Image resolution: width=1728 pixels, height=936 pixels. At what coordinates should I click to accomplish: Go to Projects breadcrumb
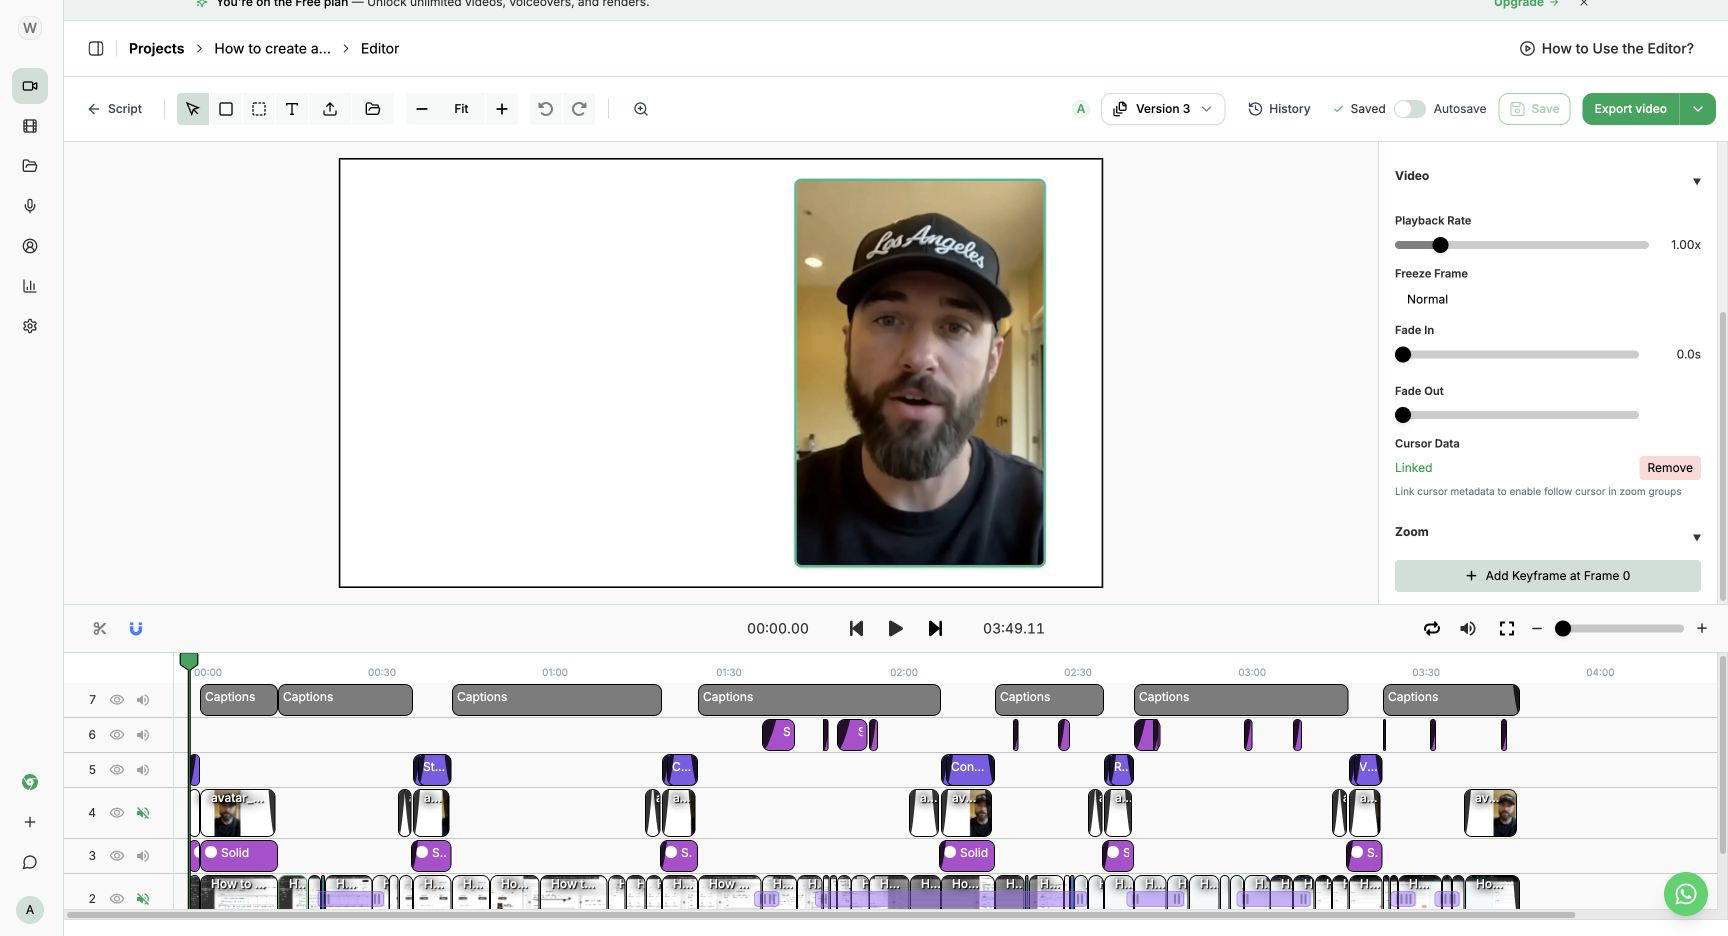click(x=156, y=48)
